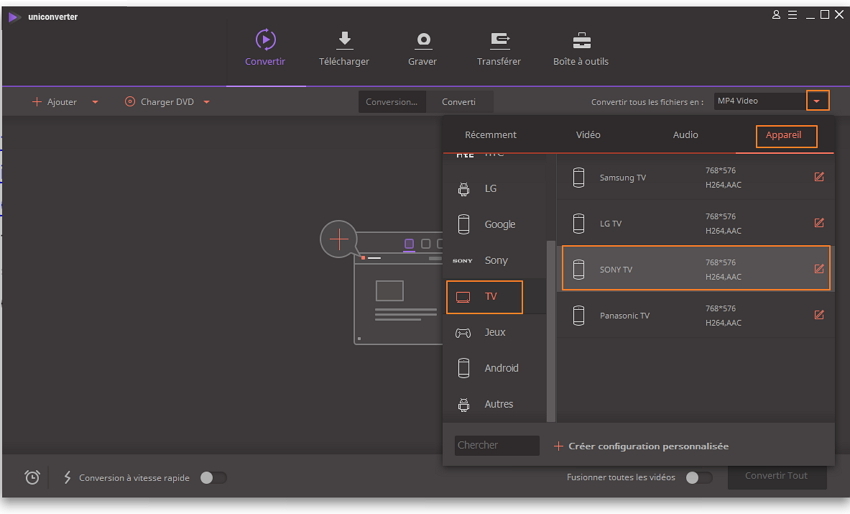Open the Graver section

pos(422,48)
